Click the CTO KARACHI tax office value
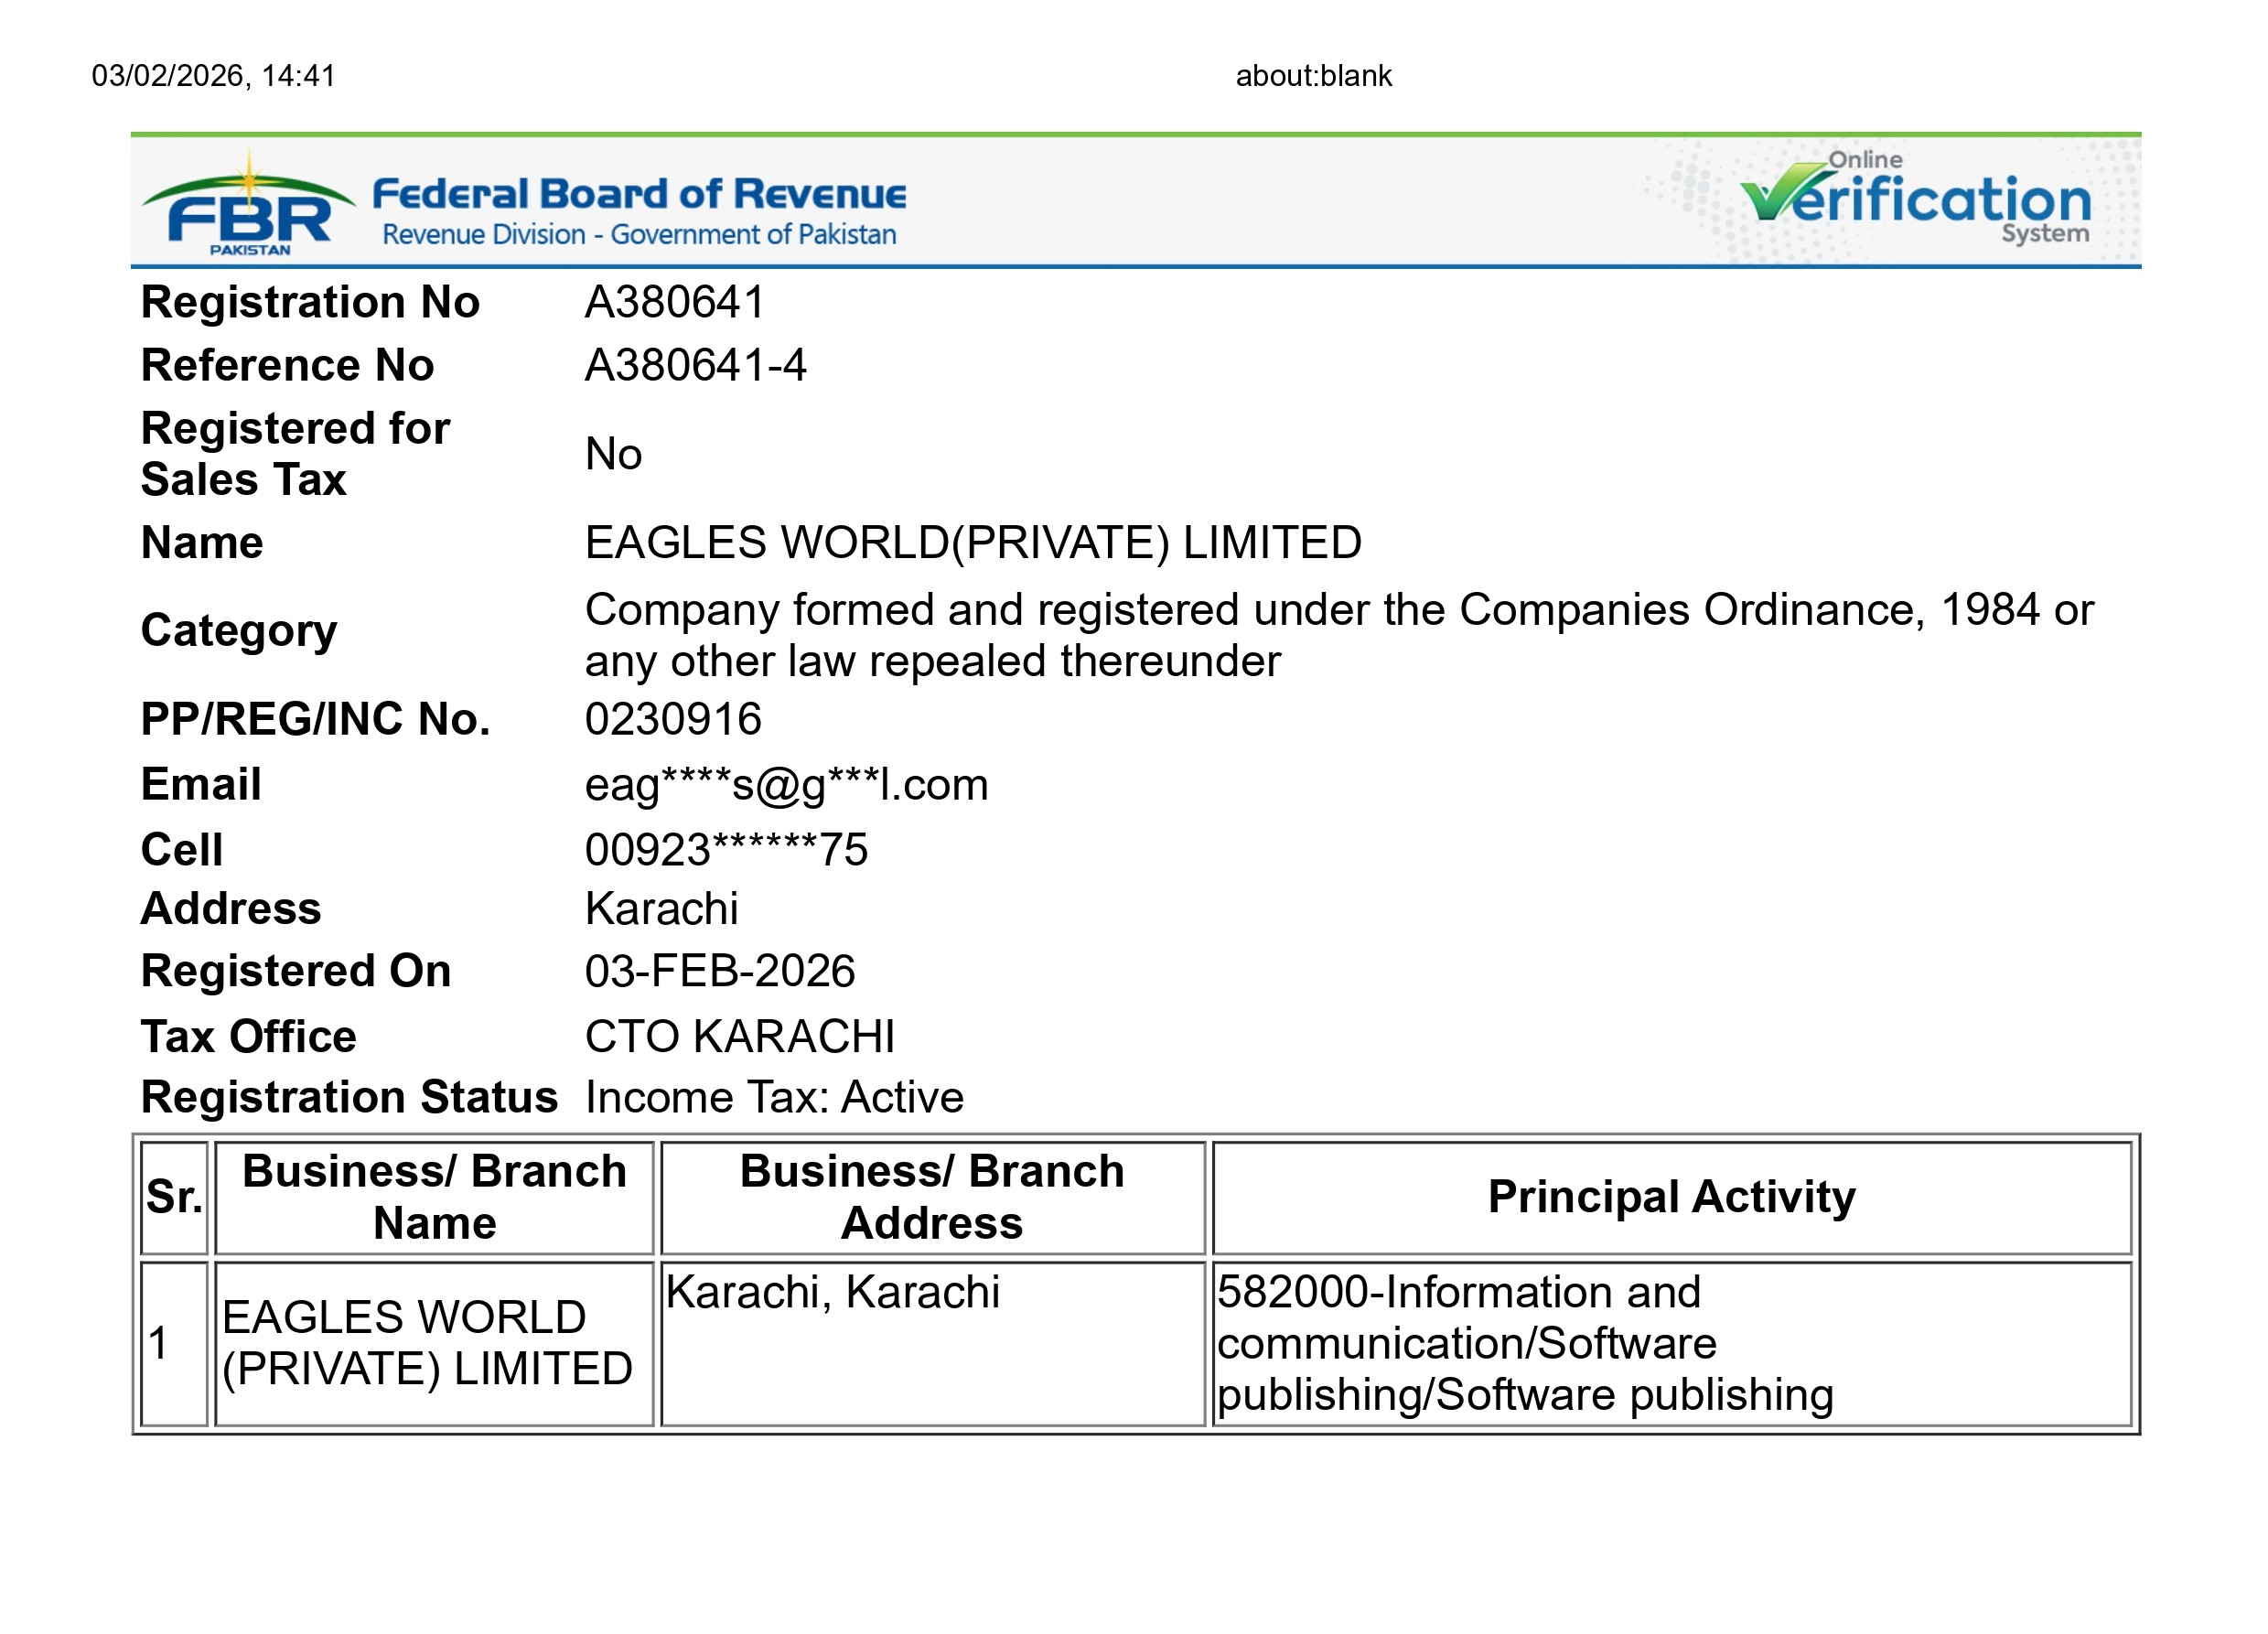The width and height of the screenshot is (2268, 1634). pos(740,1037)
